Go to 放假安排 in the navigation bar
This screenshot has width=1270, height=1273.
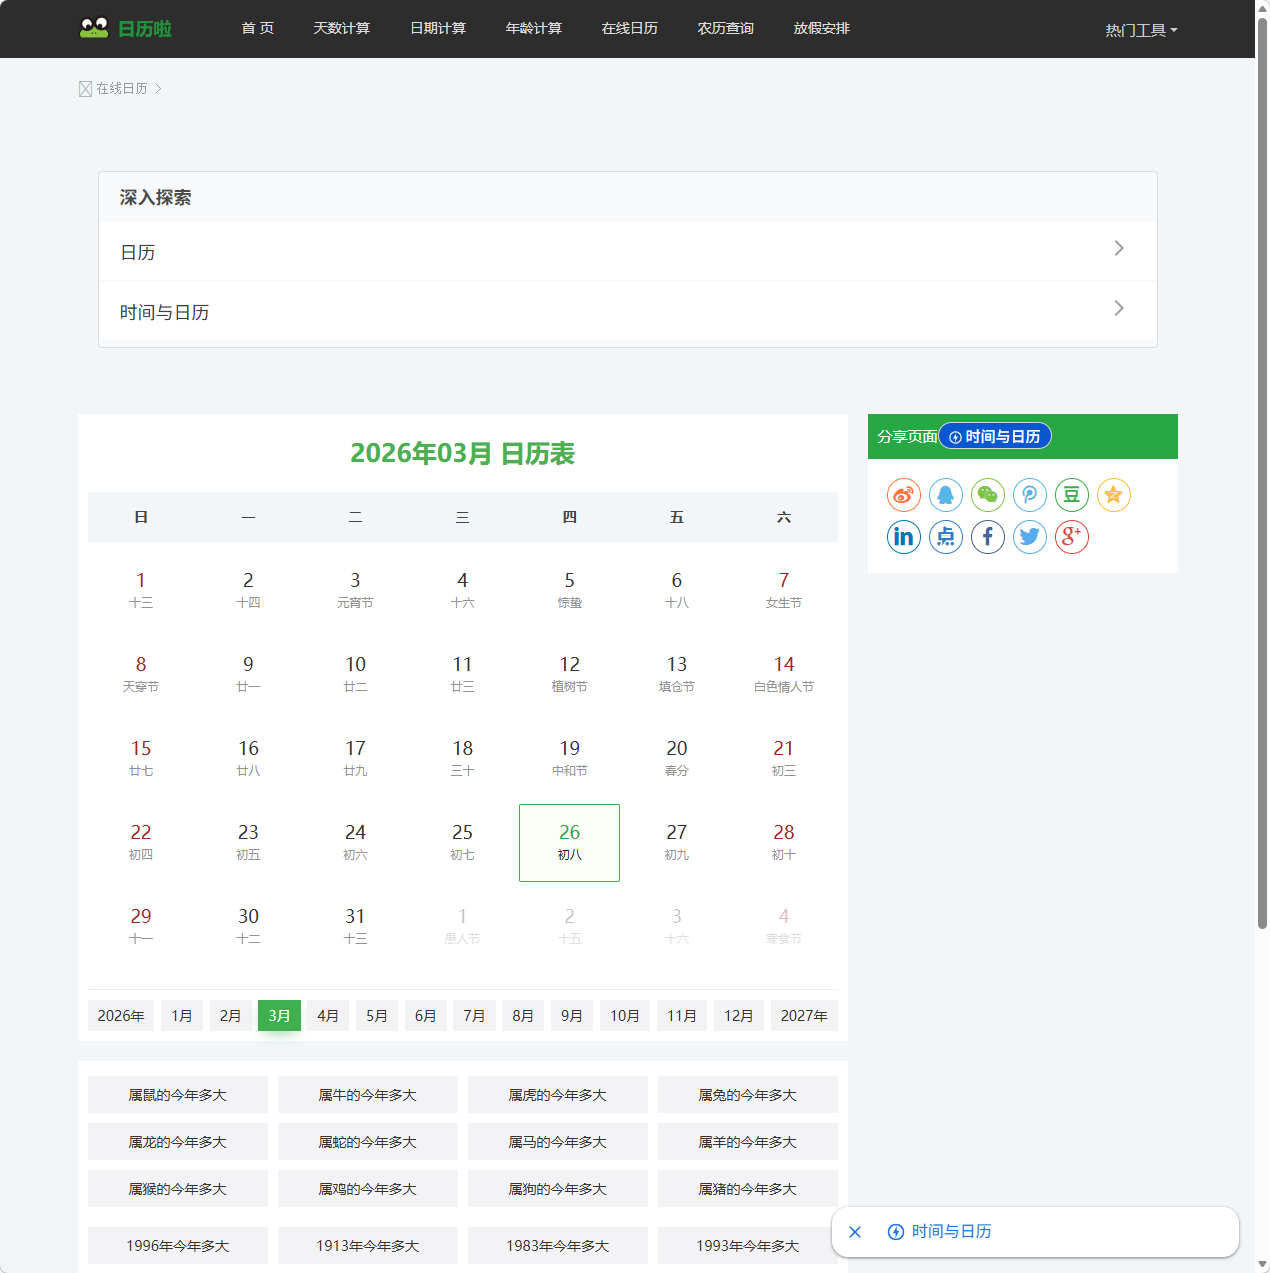click(821, 28)
